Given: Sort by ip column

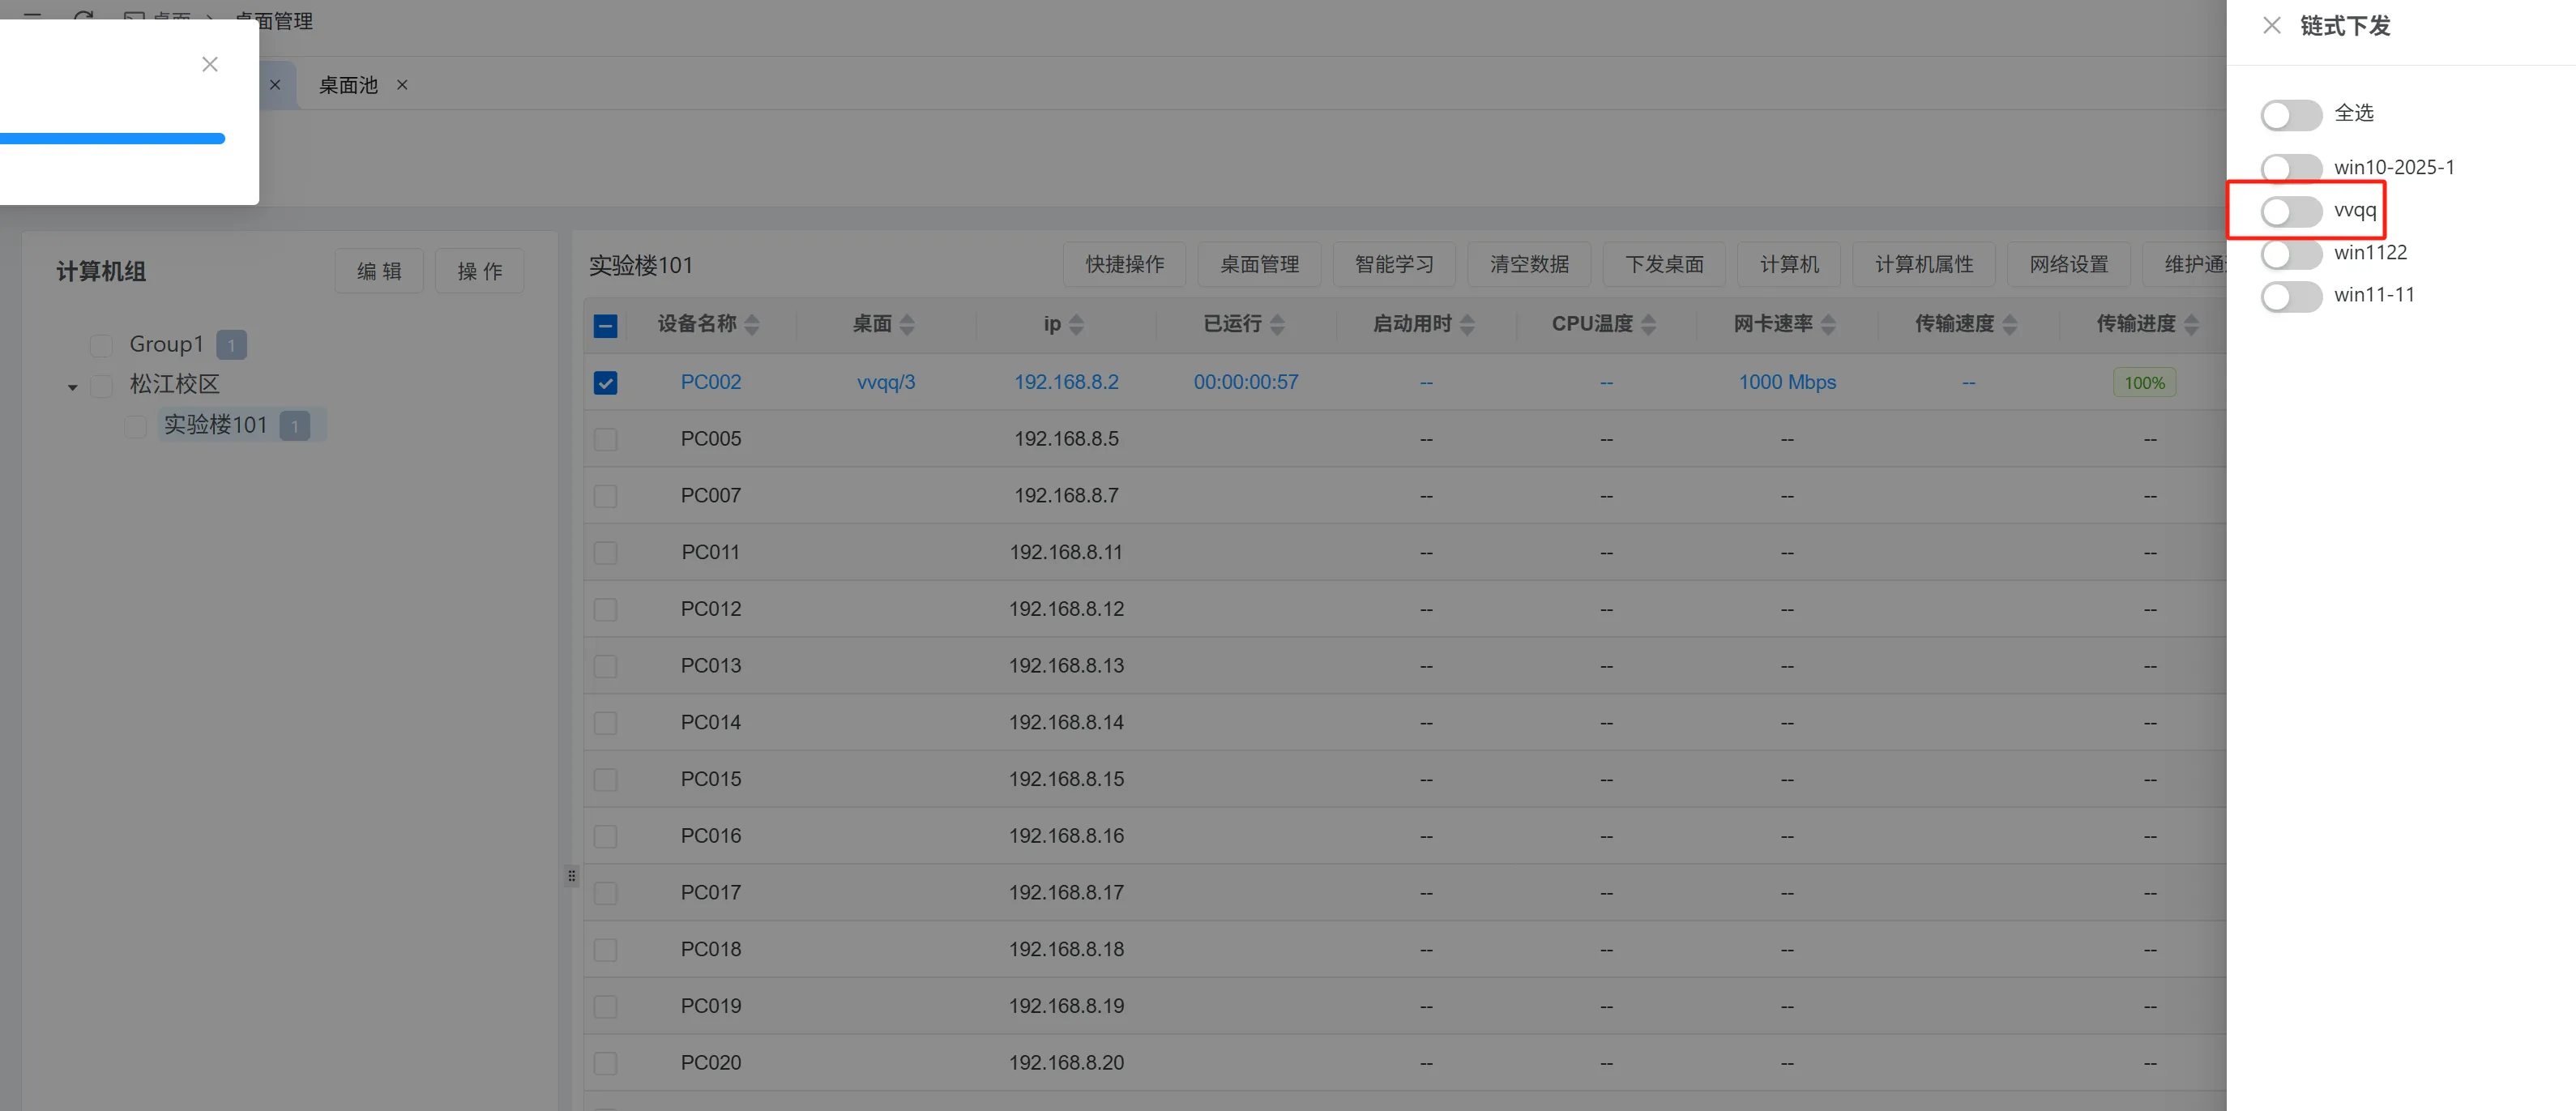Looking at the screenshot, I should click(1076, 324).
